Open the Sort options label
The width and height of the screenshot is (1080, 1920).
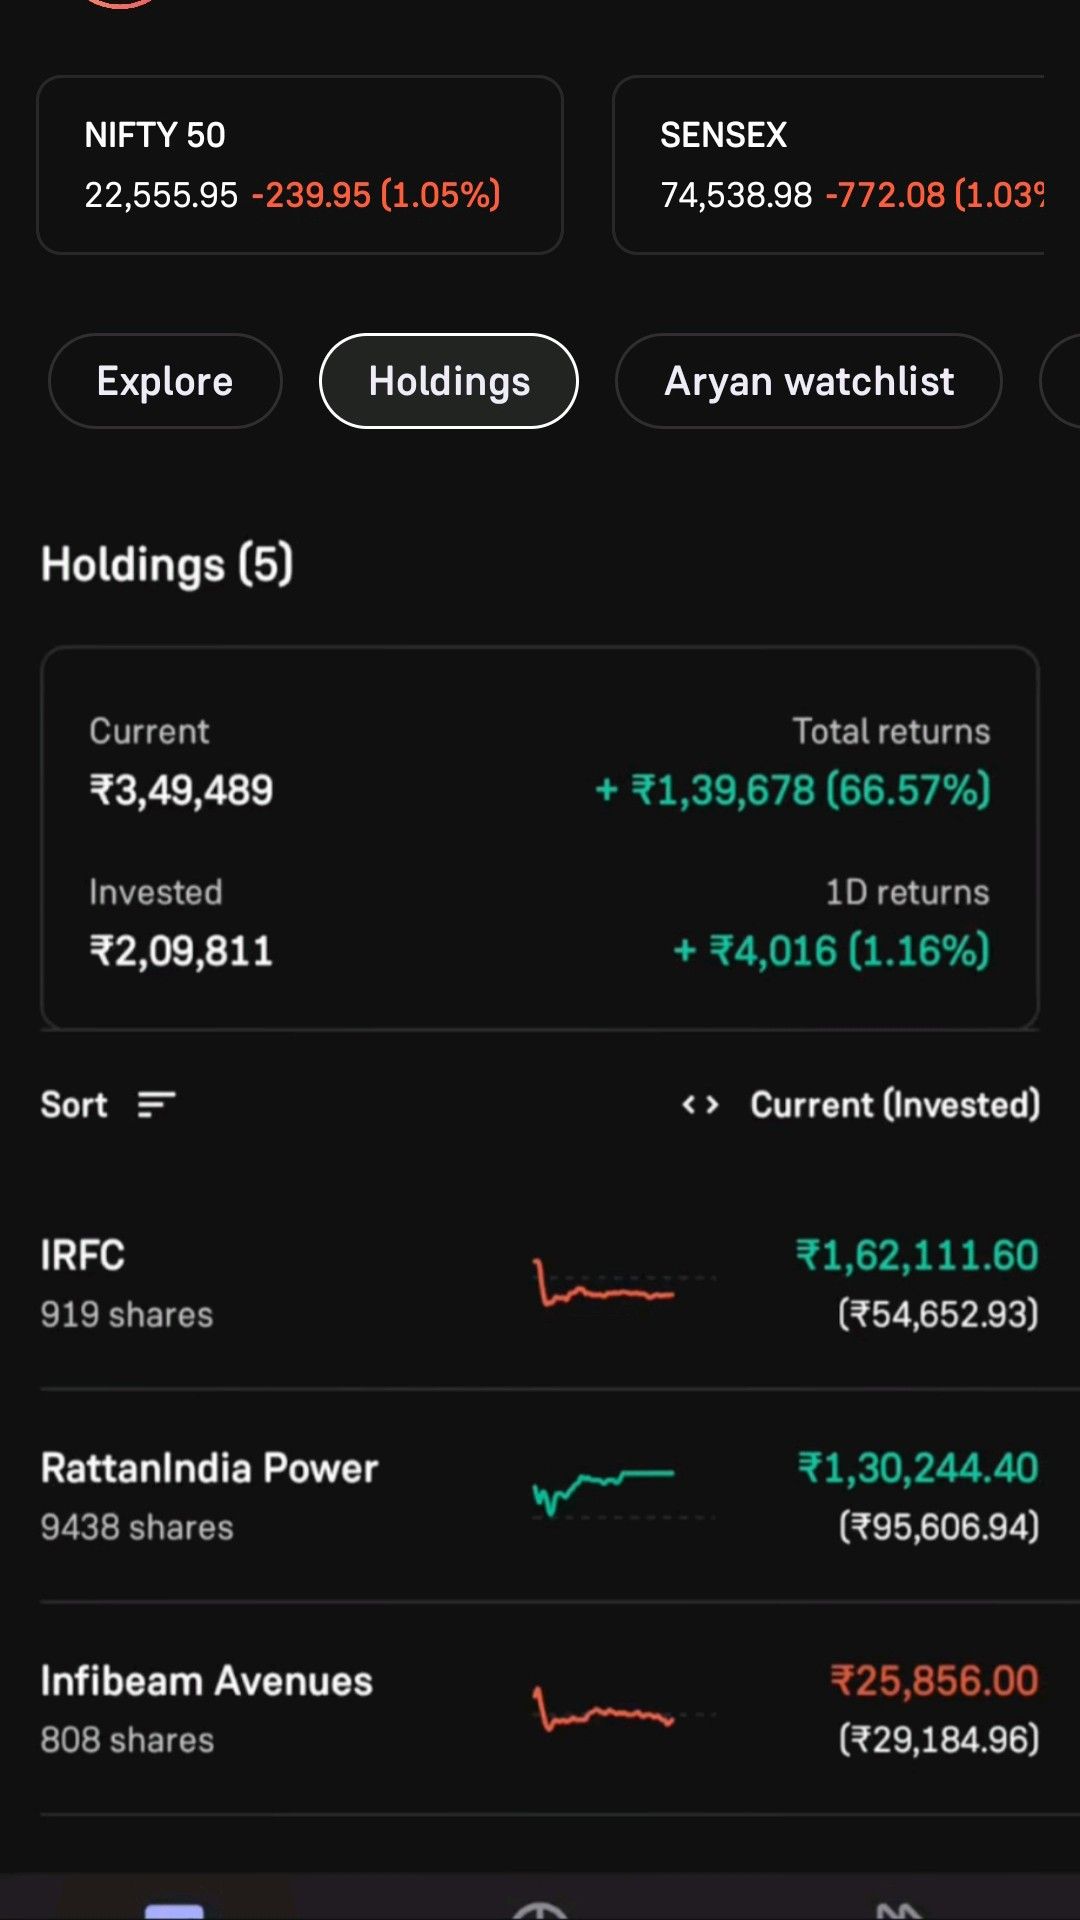(x=74, y=1105)
